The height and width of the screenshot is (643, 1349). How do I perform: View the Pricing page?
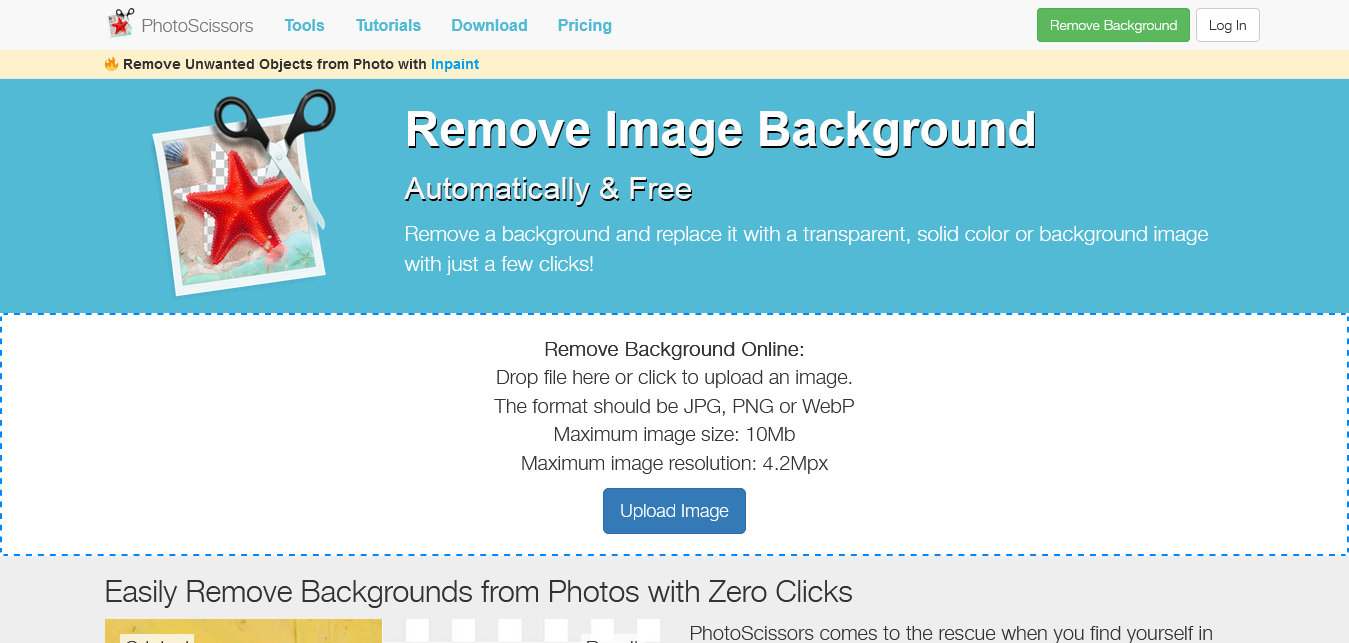(x=585, y=25)
